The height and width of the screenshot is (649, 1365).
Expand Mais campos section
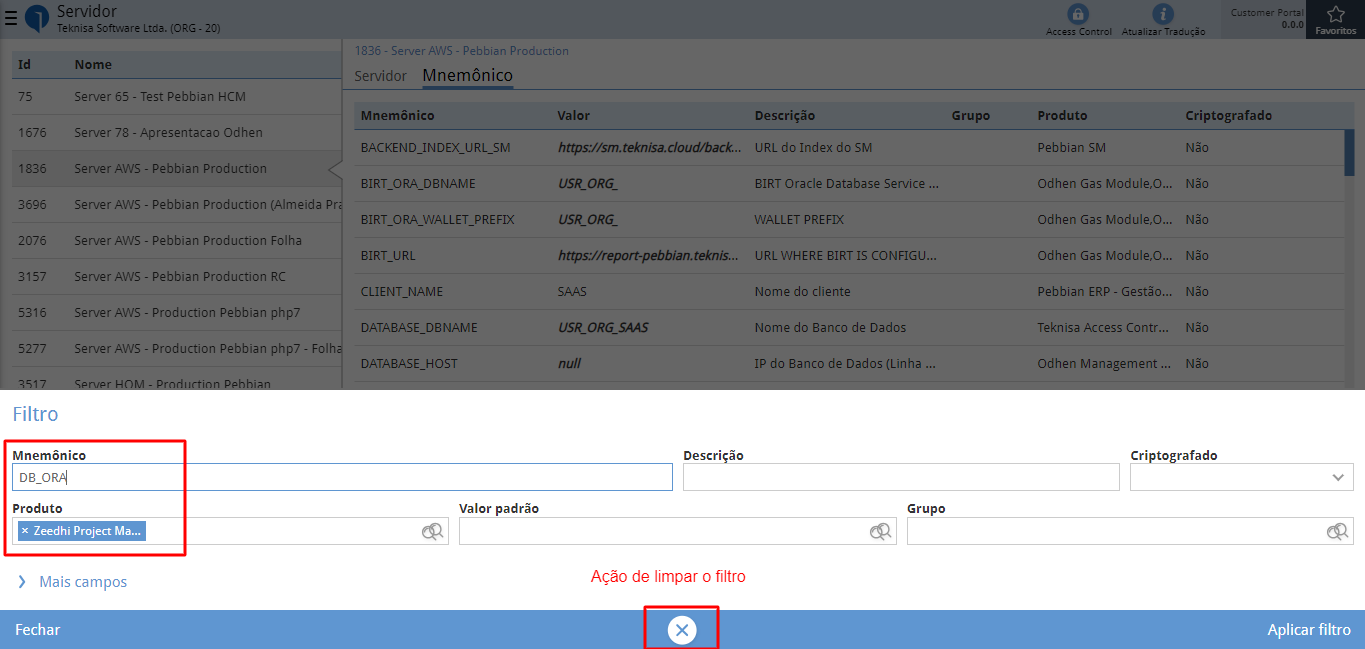71,582
